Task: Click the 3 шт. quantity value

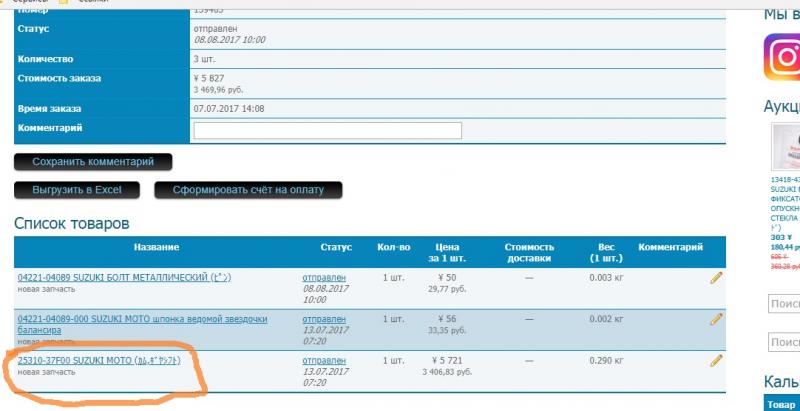Action: pyautogui.click(x=205, y=59)
